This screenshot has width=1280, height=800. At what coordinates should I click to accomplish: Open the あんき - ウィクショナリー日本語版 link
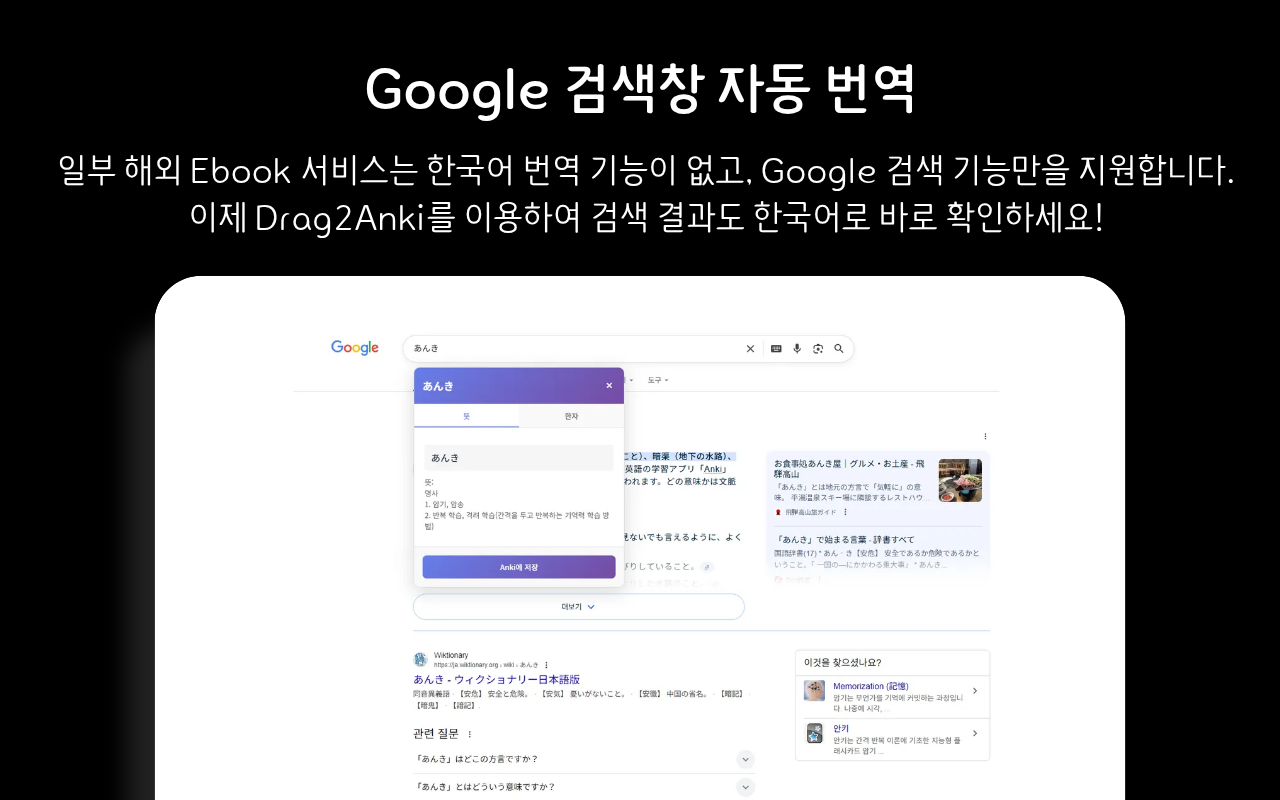[x=497, y=679]
